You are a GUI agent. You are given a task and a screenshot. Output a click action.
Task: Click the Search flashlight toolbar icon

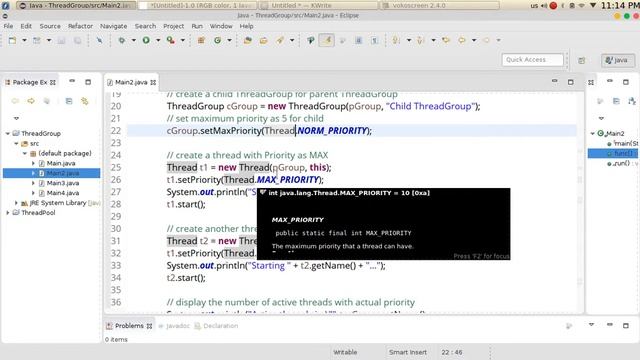point(280,40)
